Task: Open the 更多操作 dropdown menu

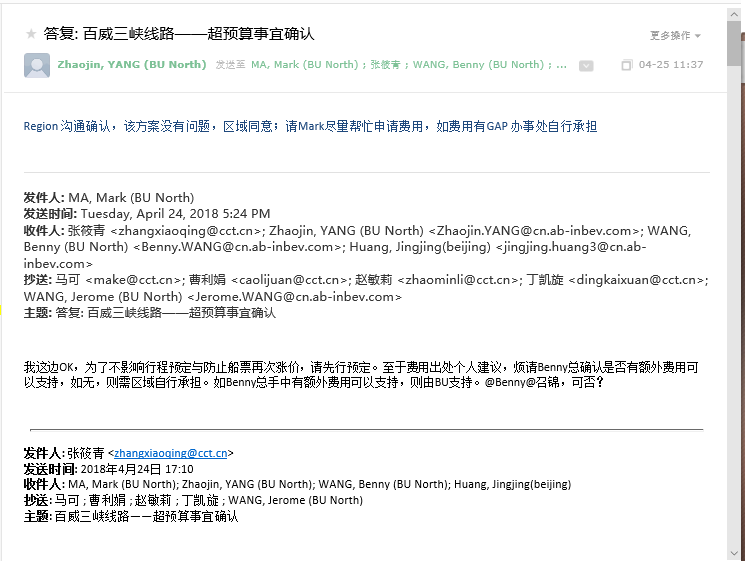Action: (675, 35)
